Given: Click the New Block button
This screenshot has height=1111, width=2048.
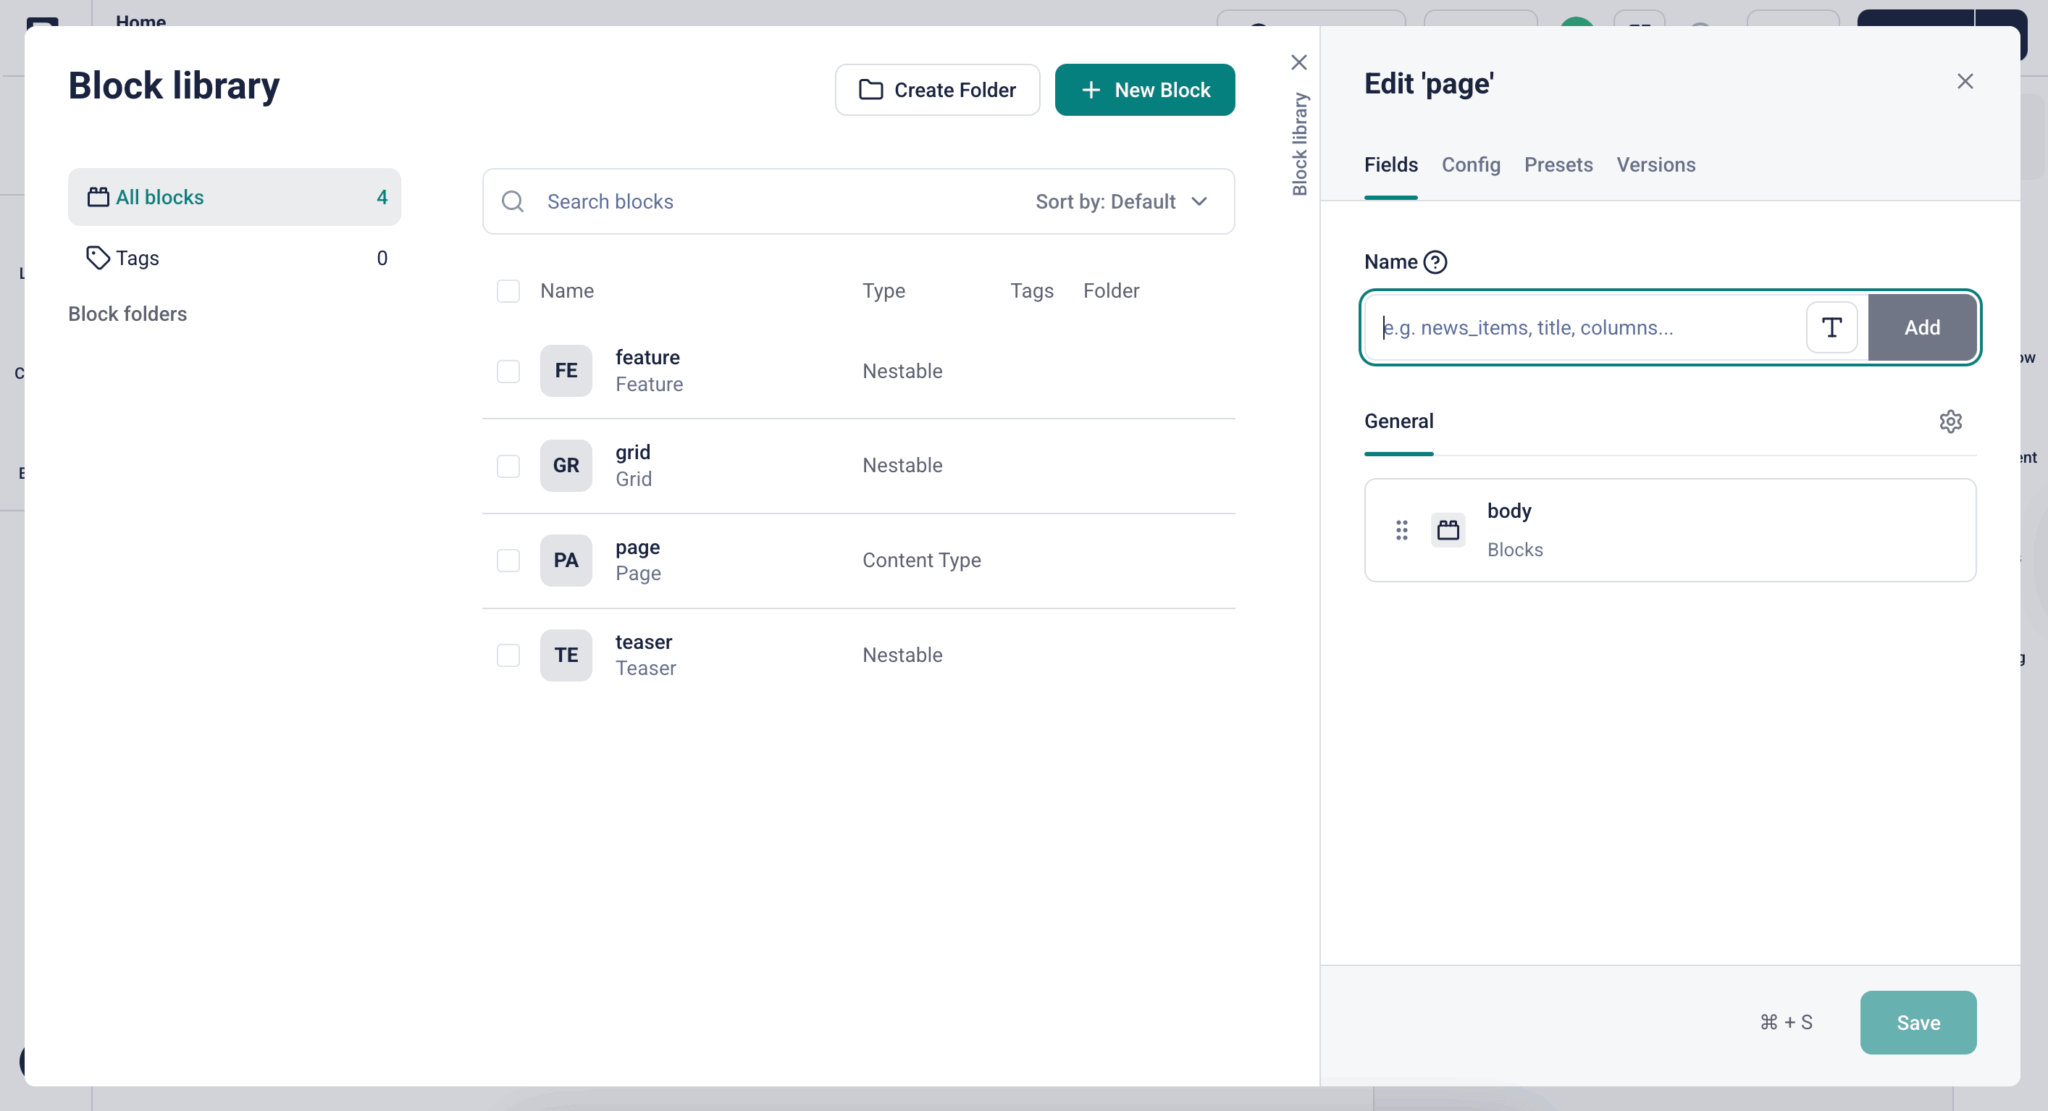Looking at the screenshot, I should (1144, 90).
